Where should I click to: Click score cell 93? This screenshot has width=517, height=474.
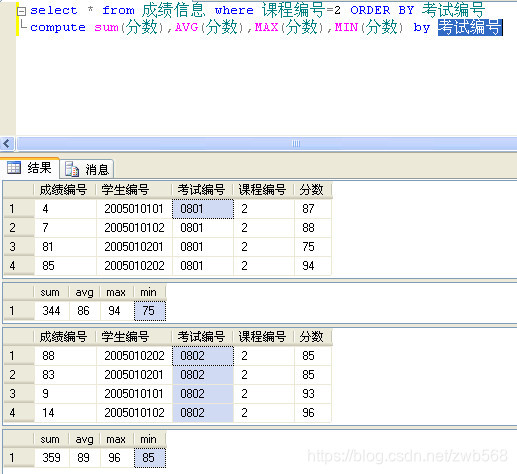[313, 394]
